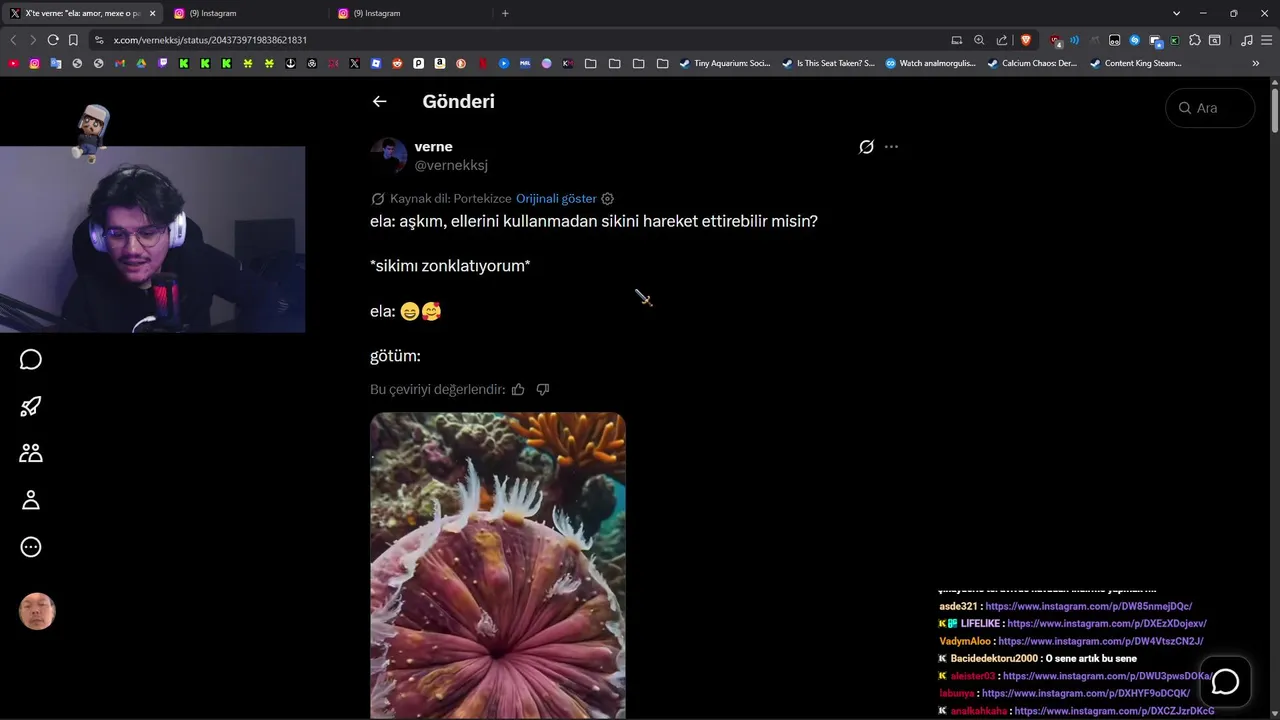Open a new browser tab
Viewport: 1280px width, 720px height.
[x=505, y=13]
